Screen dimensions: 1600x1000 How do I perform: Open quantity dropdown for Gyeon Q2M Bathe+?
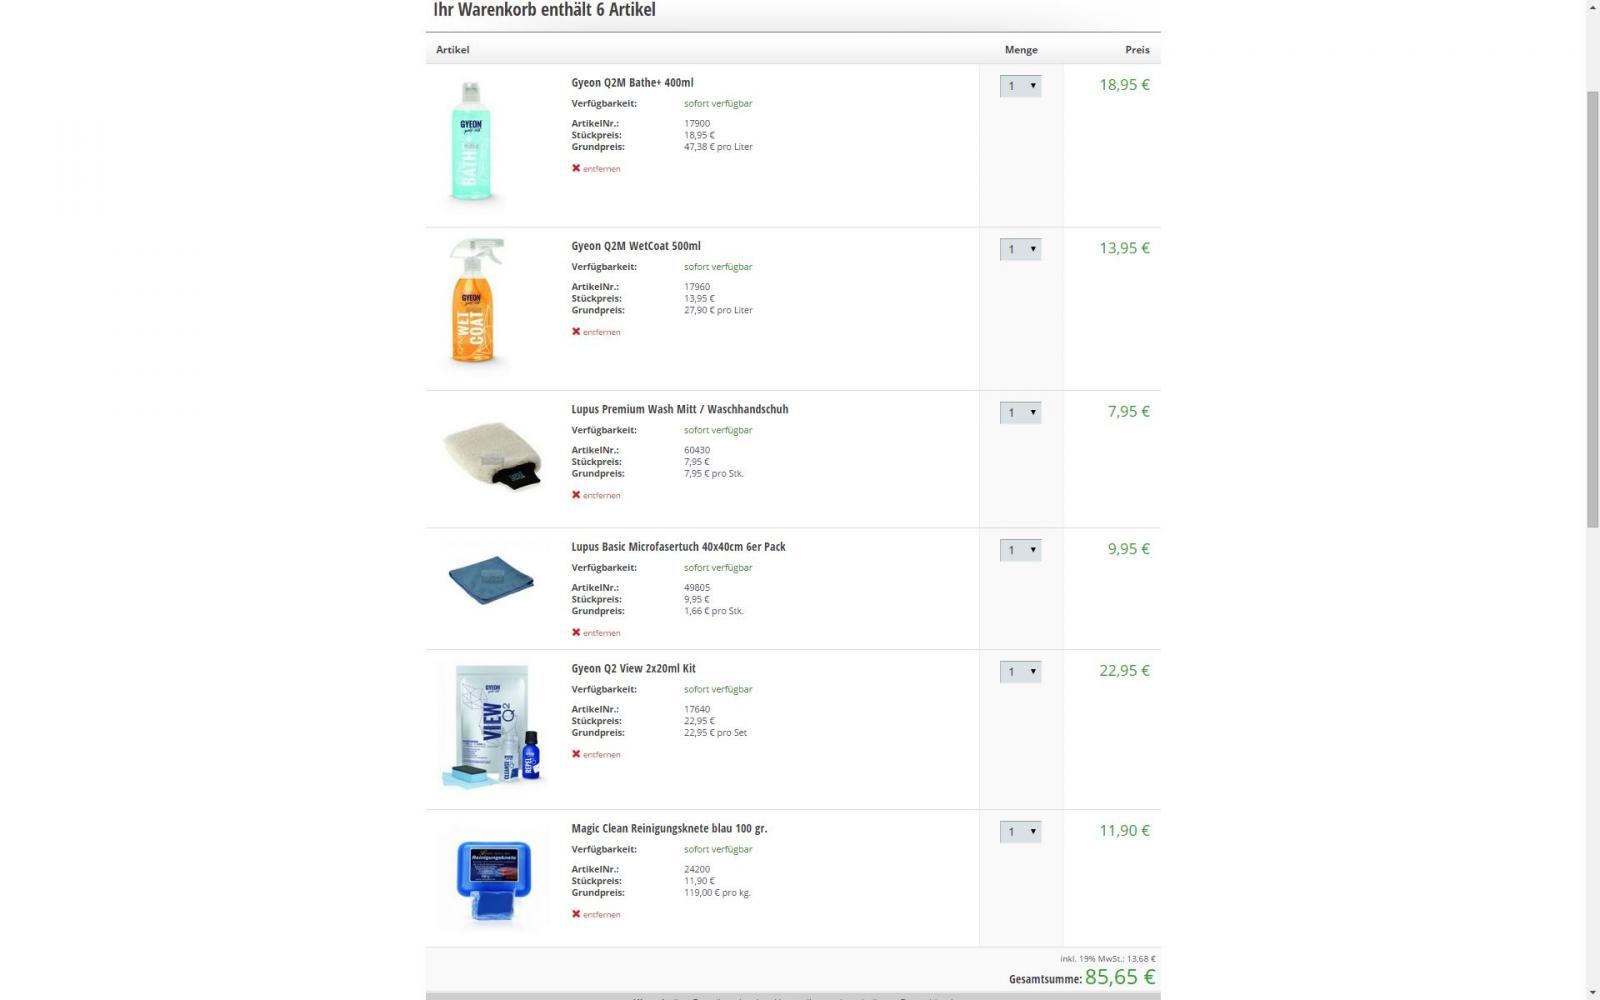(1020, 86)
